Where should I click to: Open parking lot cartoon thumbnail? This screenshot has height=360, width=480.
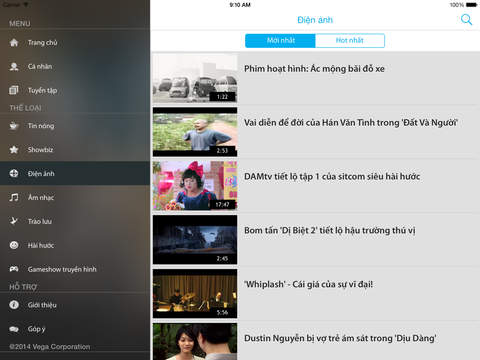pyautogui.click(x=195, y=78)
